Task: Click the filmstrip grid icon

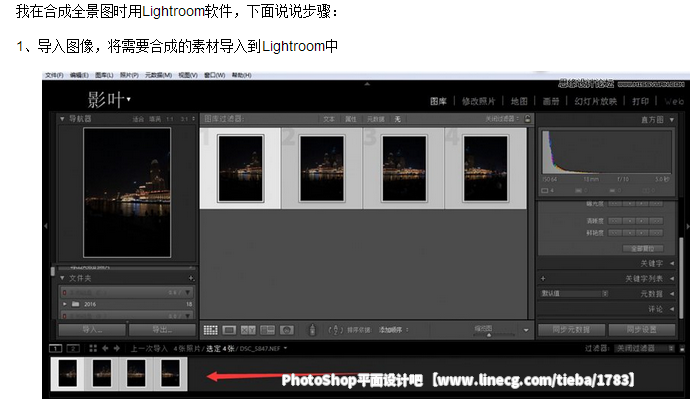Action: click(x=93, y=348)
